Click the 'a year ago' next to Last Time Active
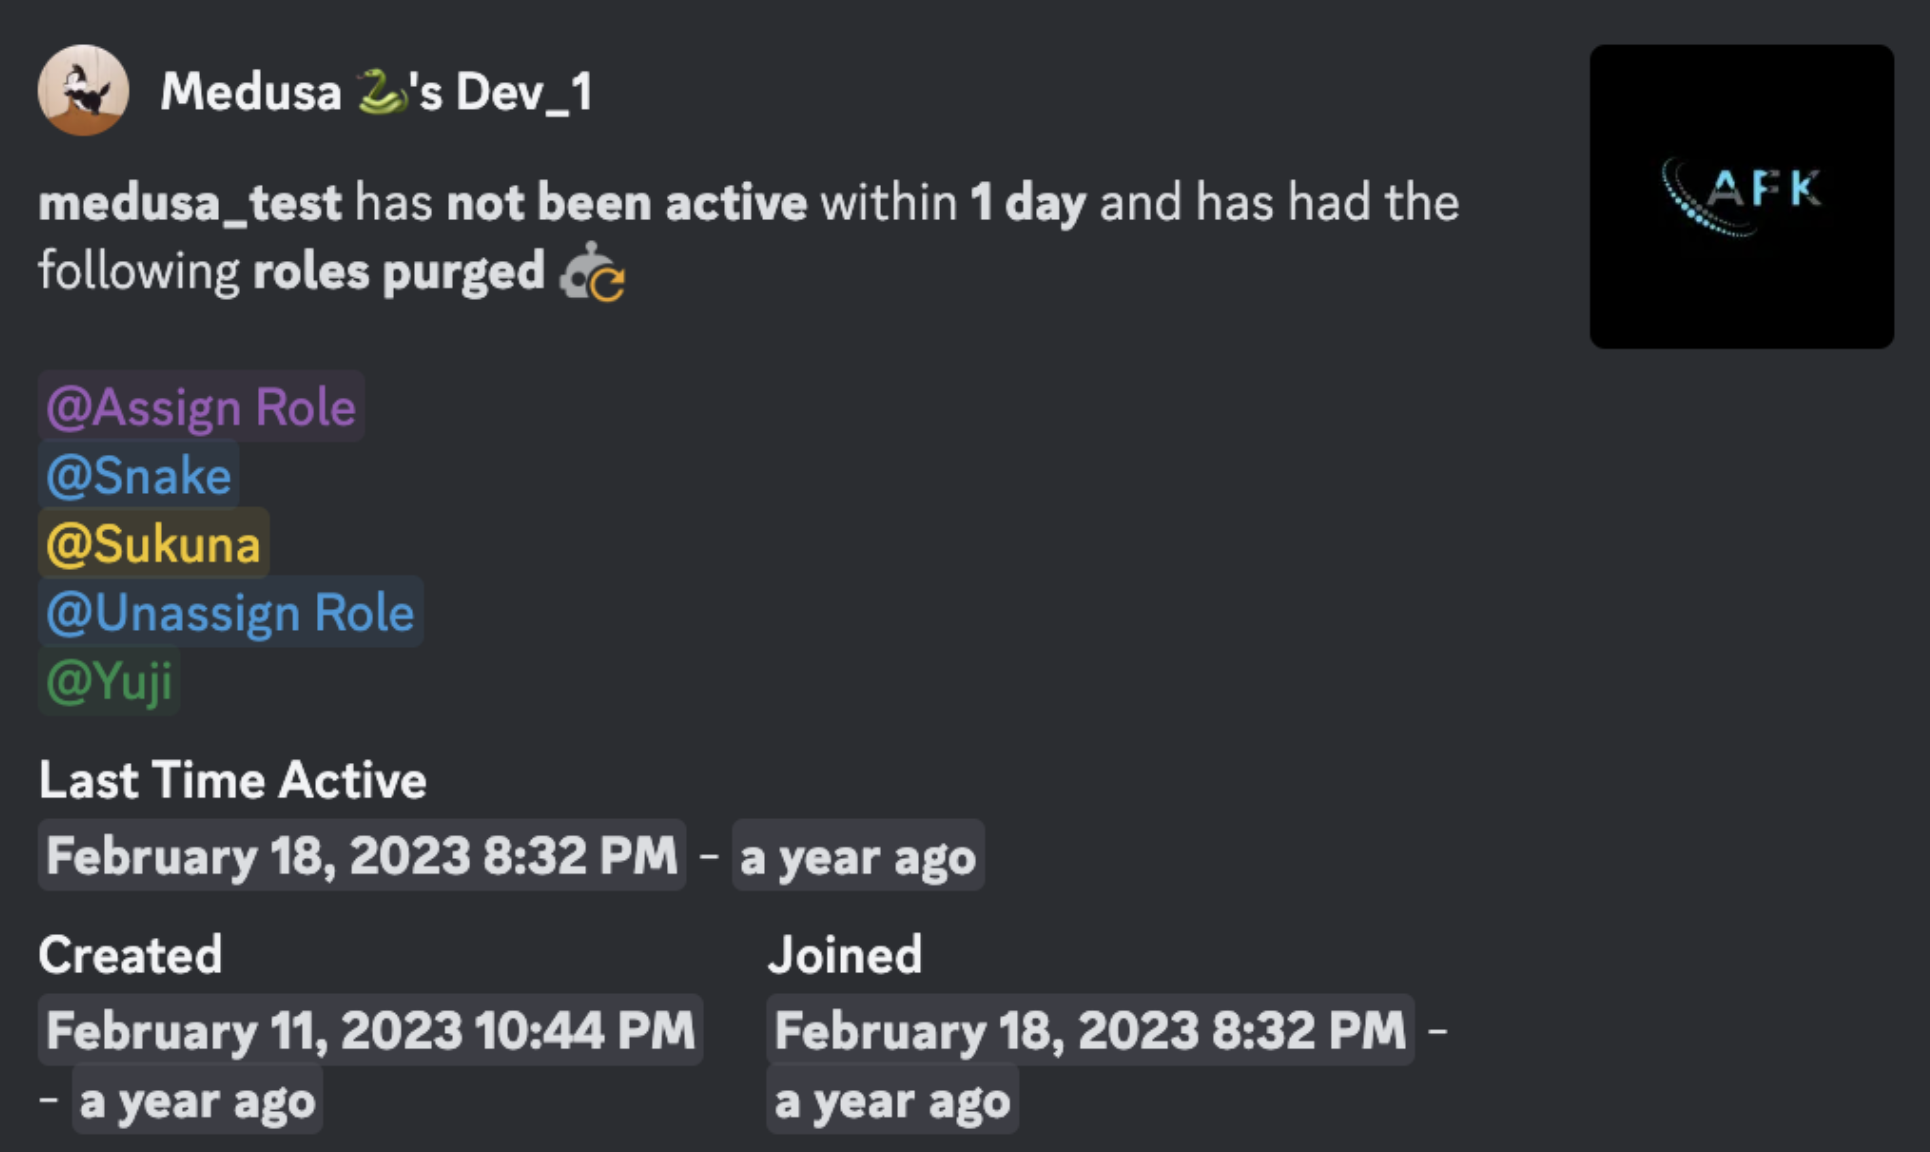 [x=857, y=855]
